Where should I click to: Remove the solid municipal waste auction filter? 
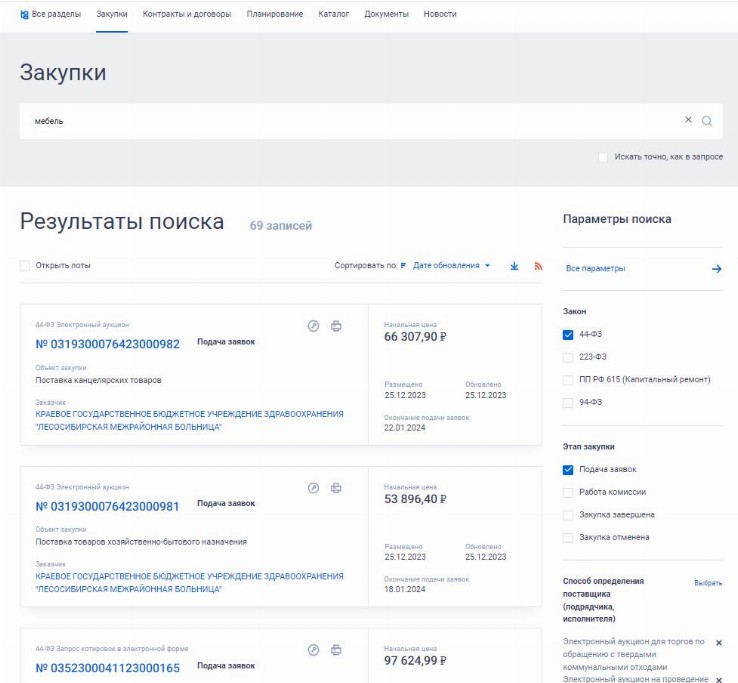pos(718,643)
